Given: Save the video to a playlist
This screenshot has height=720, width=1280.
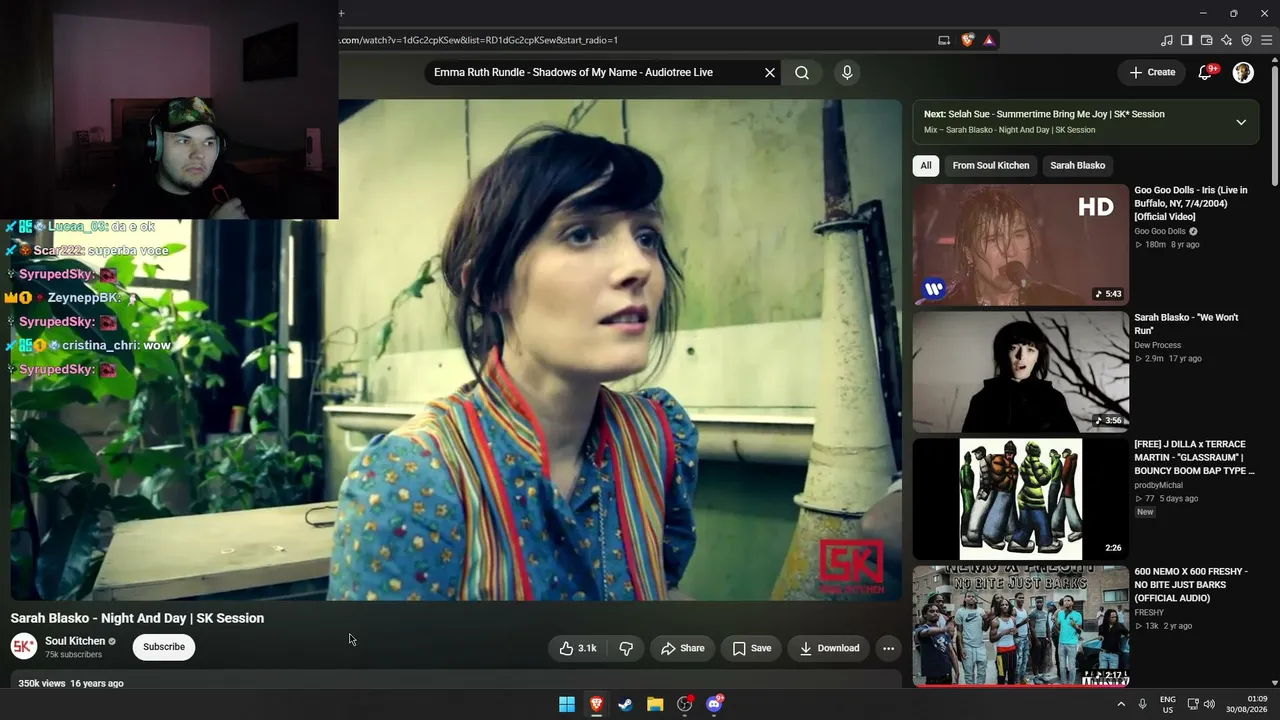Looking at the screenshot, I should 752,648.
